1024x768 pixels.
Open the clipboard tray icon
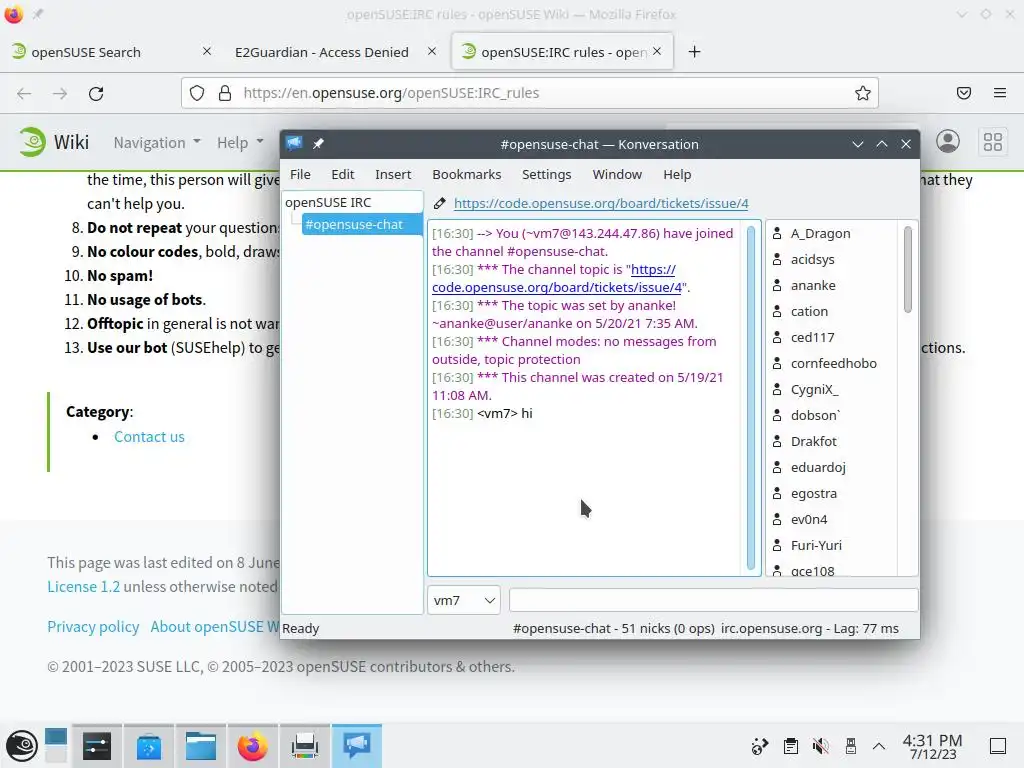pos(790,746)
